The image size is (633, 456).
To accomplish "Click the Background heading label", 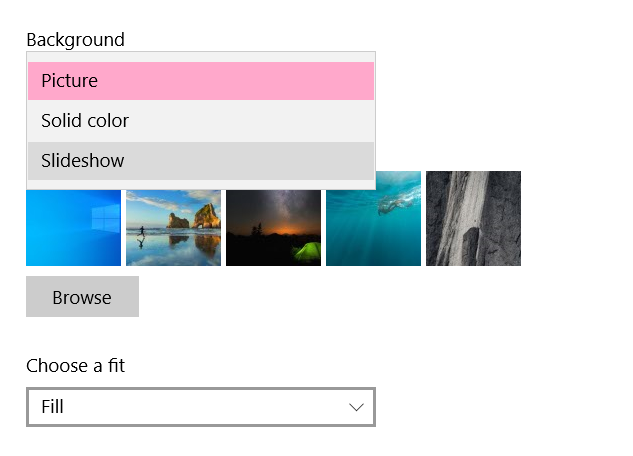I will tap(75, 40).
